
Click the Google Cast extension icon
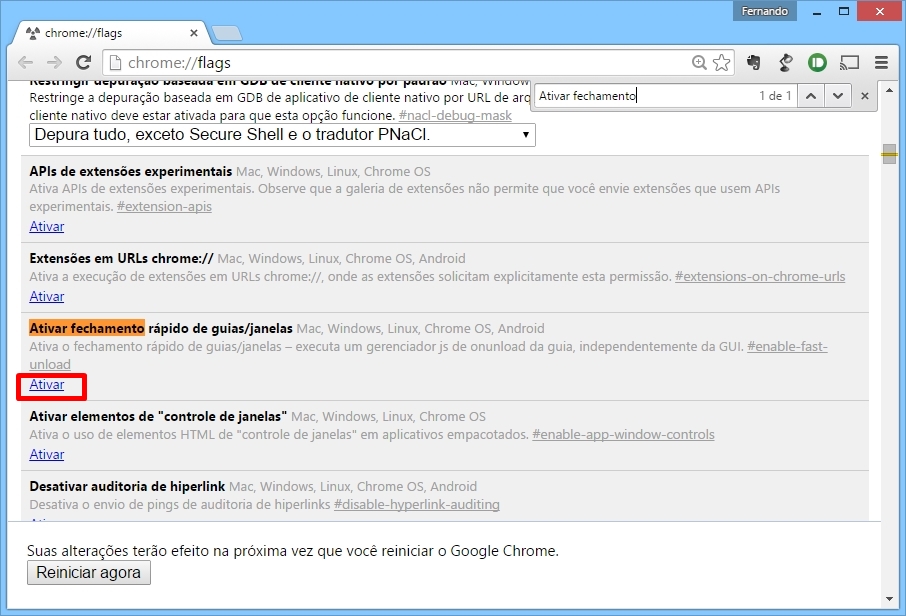[849, 62]
